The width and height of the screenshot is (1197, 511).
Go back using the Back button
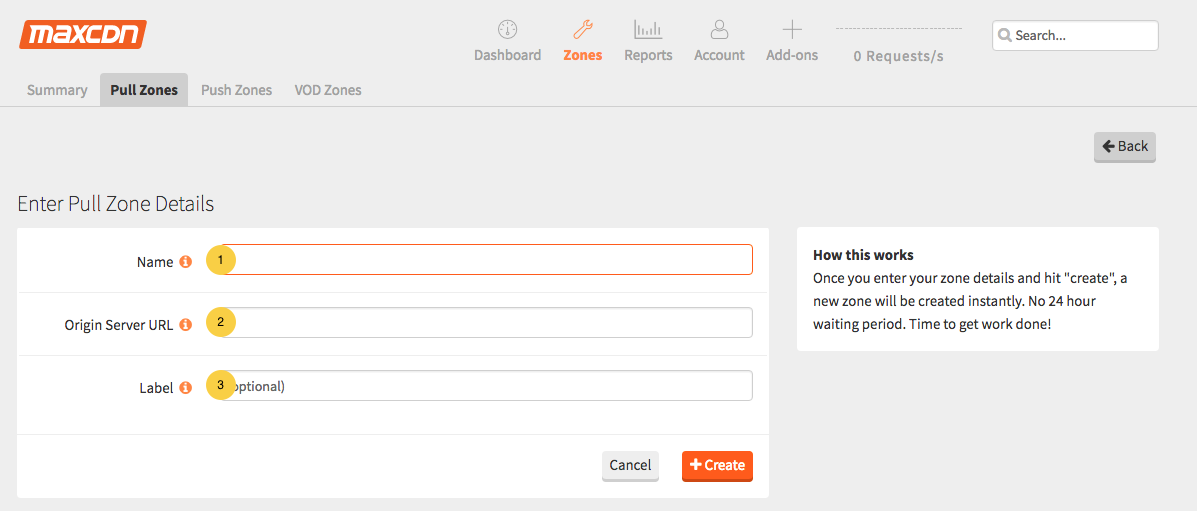click(1124, 146)
